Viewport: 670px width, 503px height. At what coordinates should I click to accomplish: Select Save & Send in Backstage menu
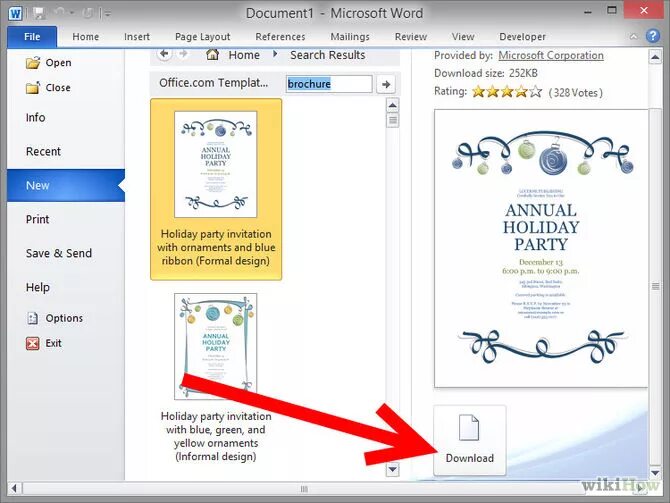59,253
